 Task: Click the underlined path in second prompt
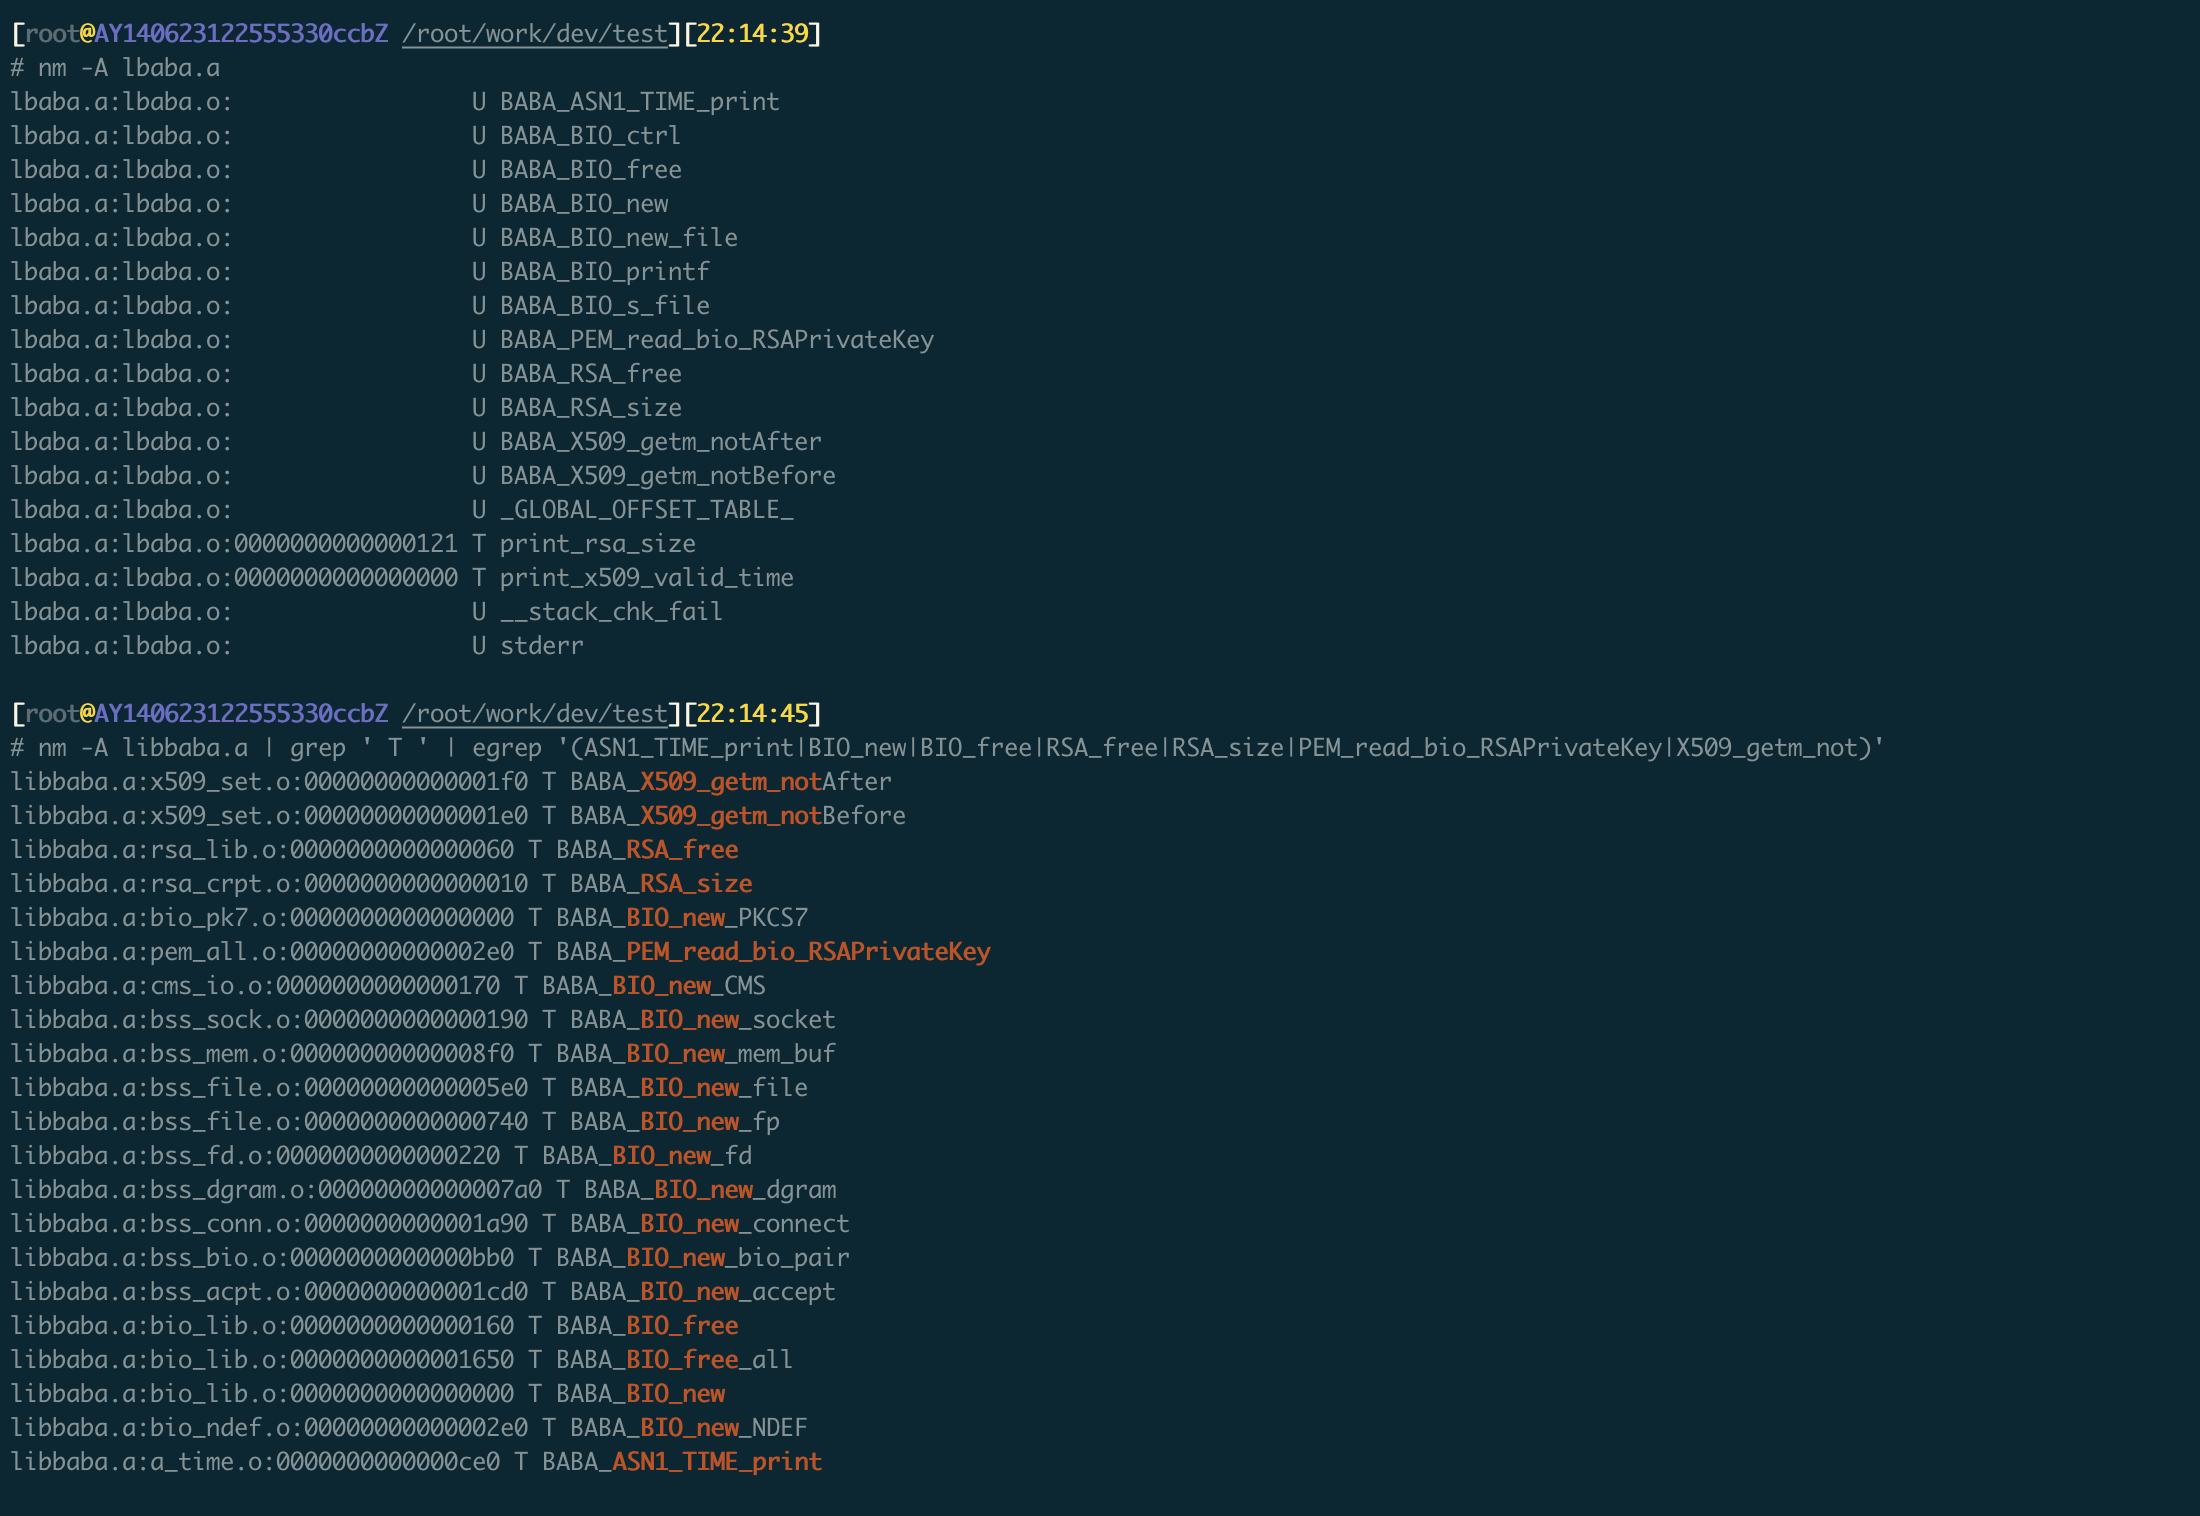tap(534, 714)
